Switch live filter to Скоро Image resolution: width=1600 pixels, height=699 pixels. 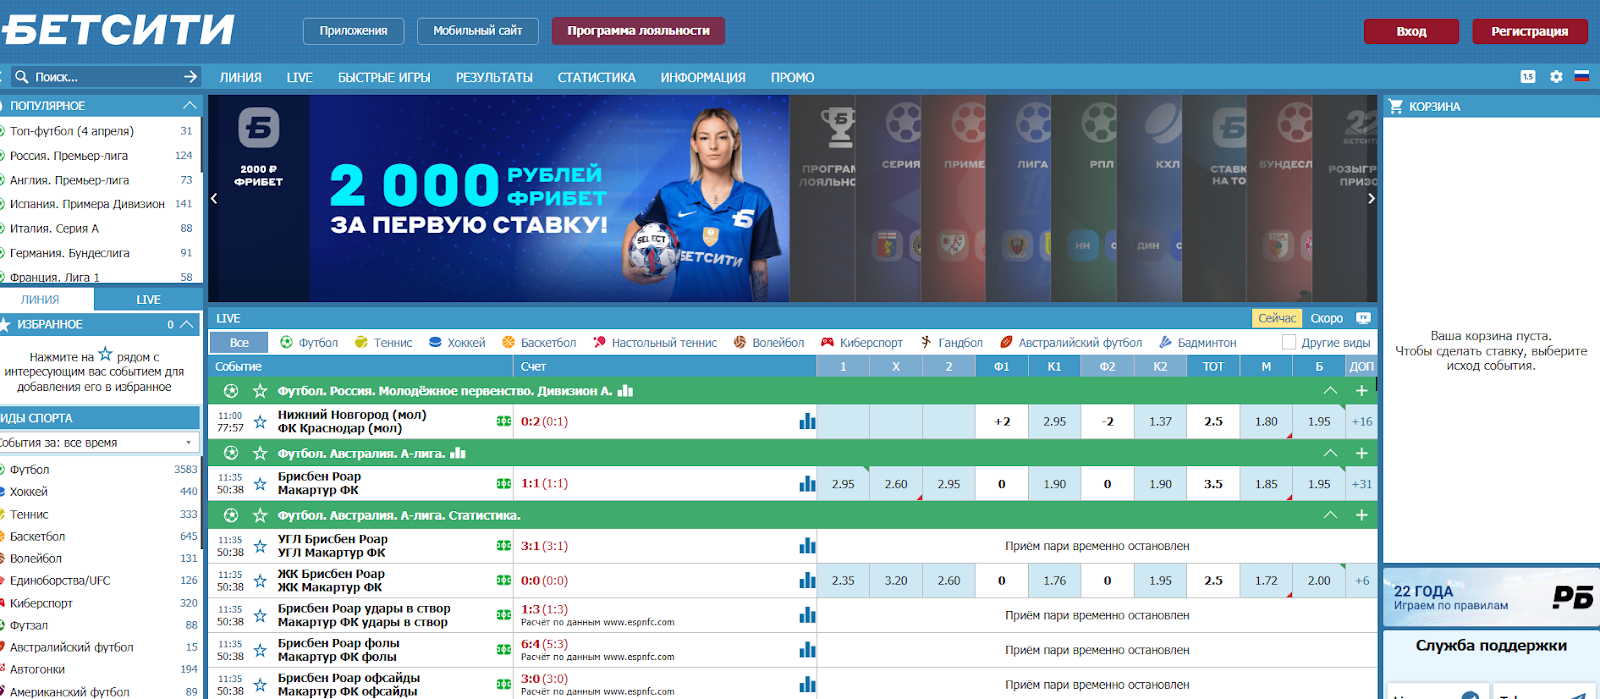tap(1326, 318)
